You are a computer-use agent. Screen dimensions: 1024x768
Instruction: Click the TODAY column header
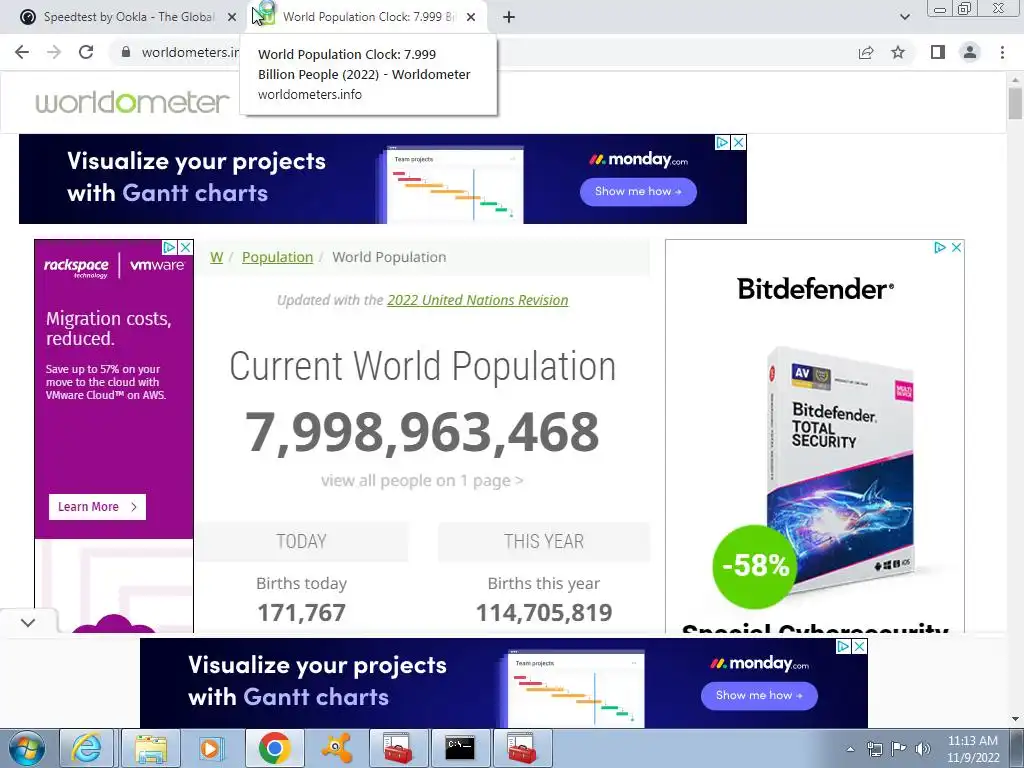point(301,541)
